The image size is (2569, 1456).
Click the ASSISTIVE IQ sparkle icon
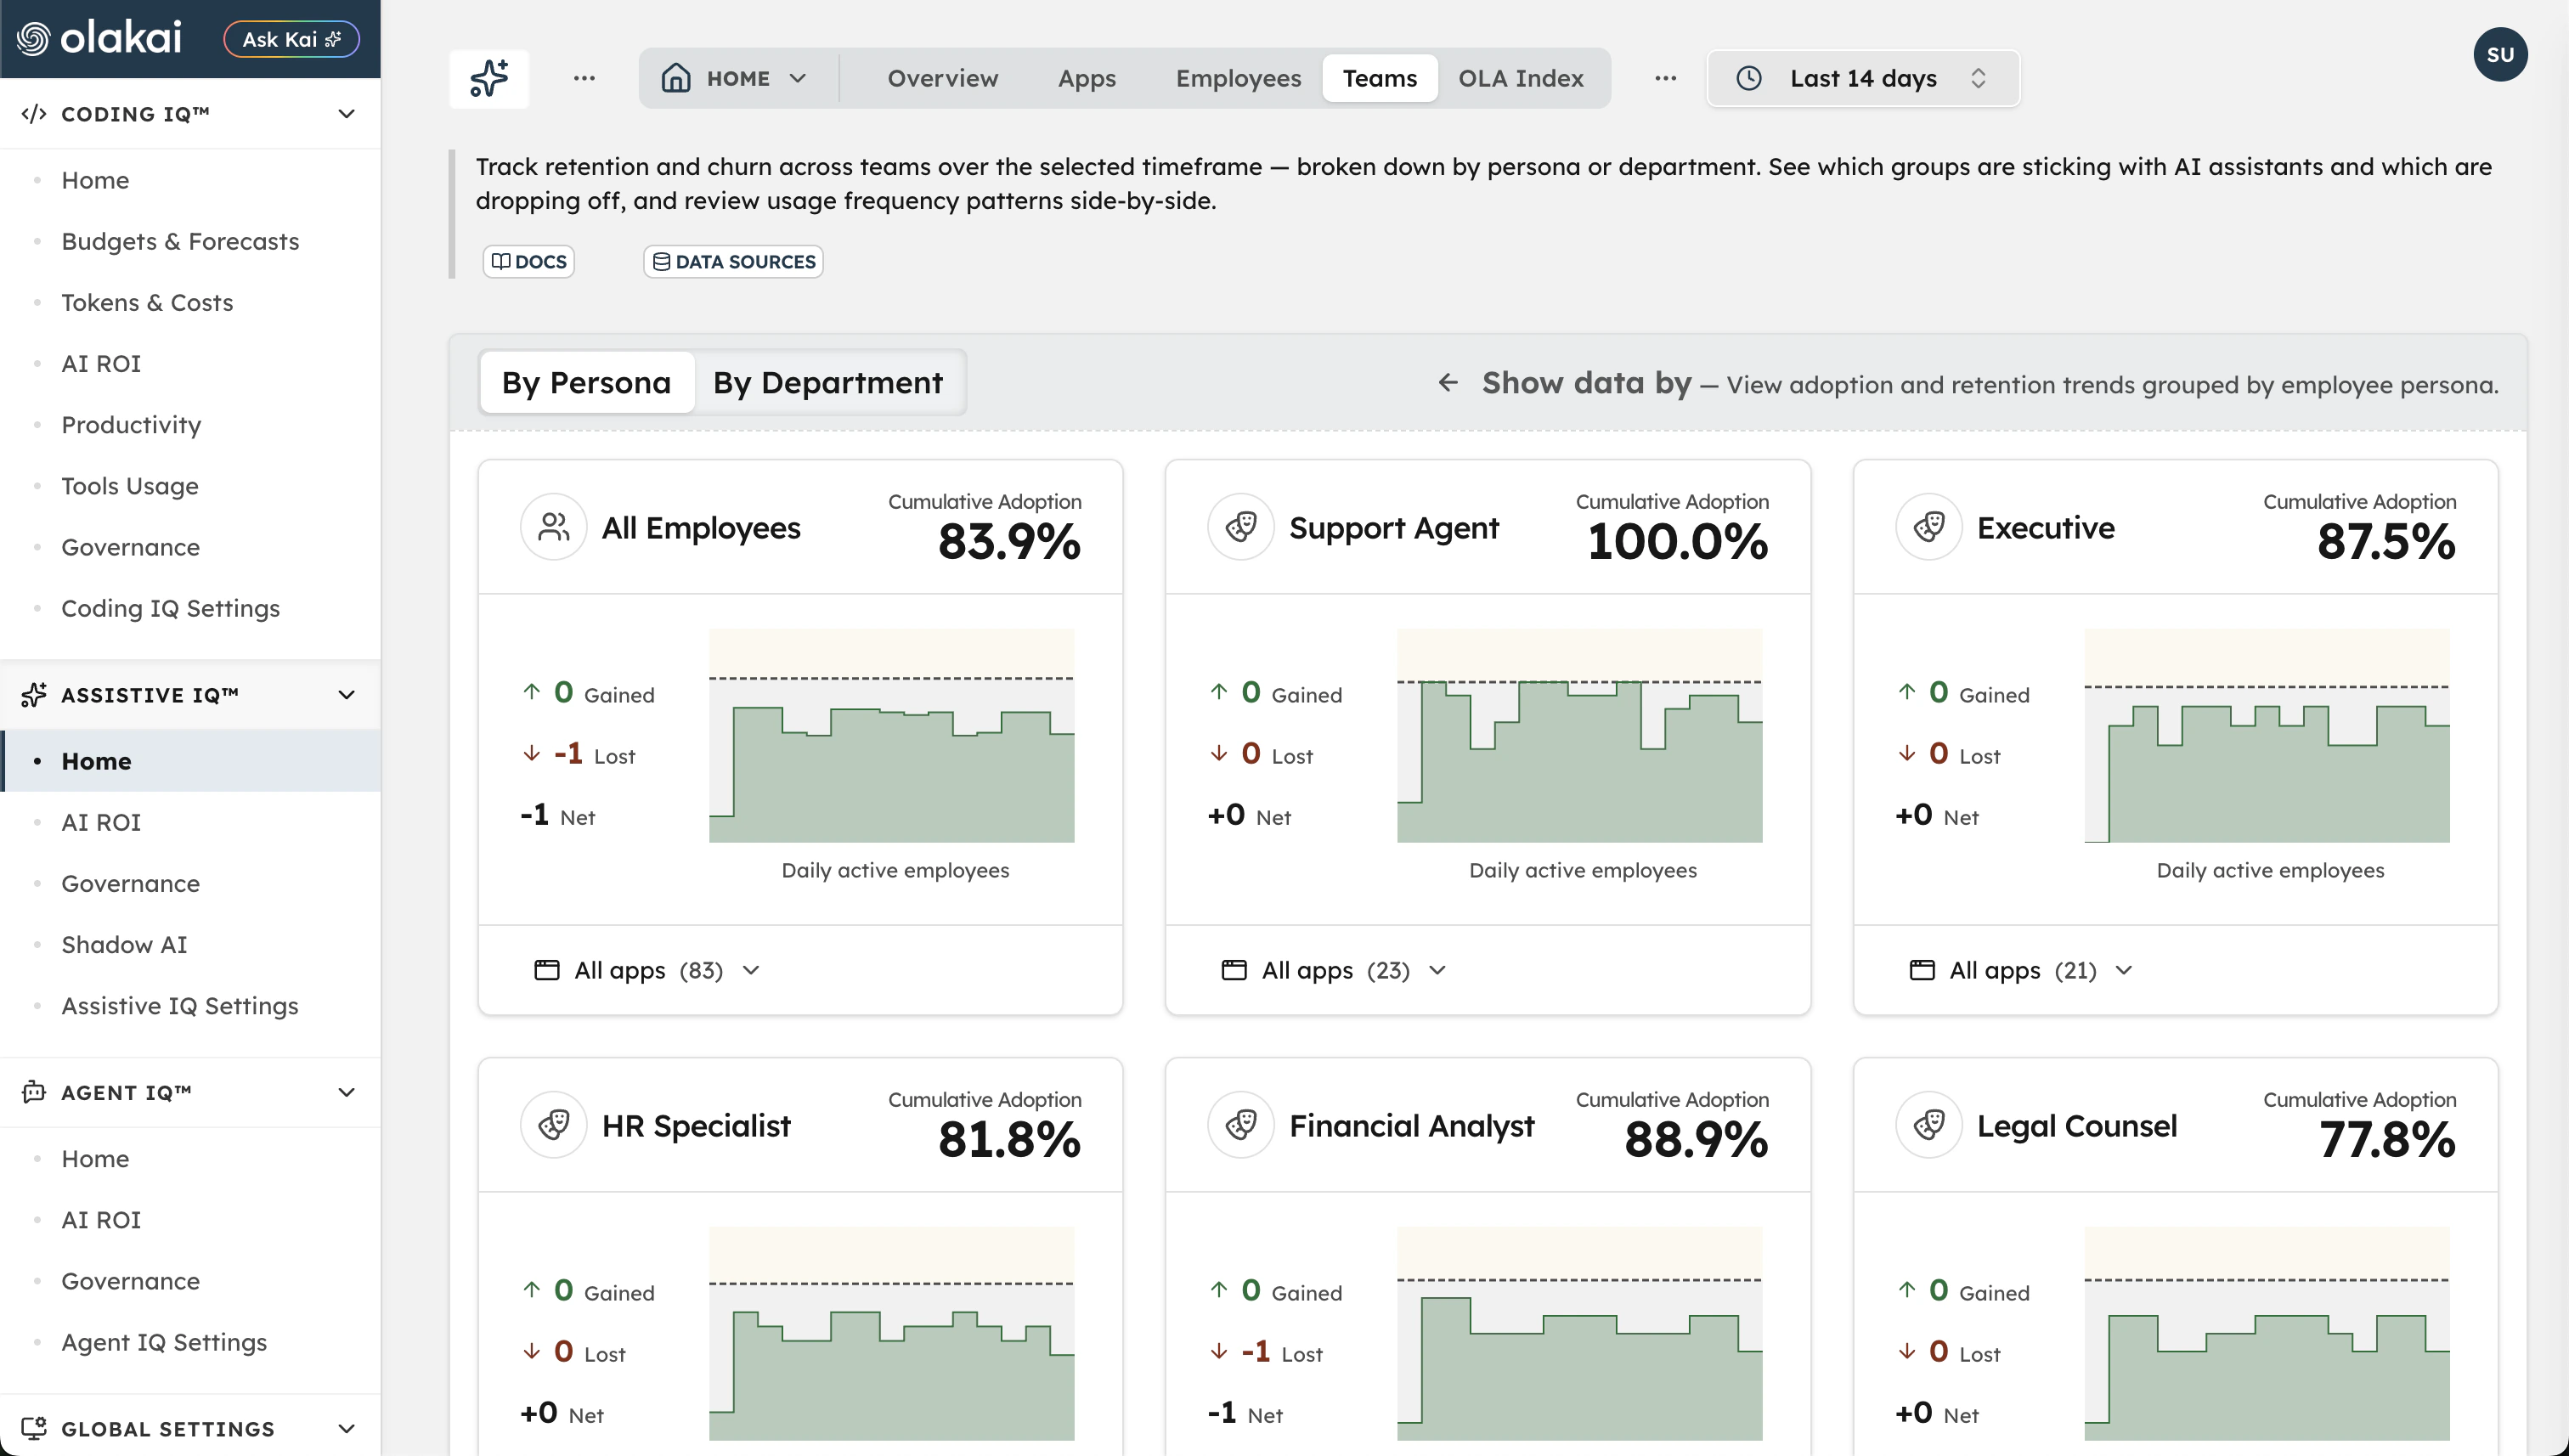tap(34, 695)
